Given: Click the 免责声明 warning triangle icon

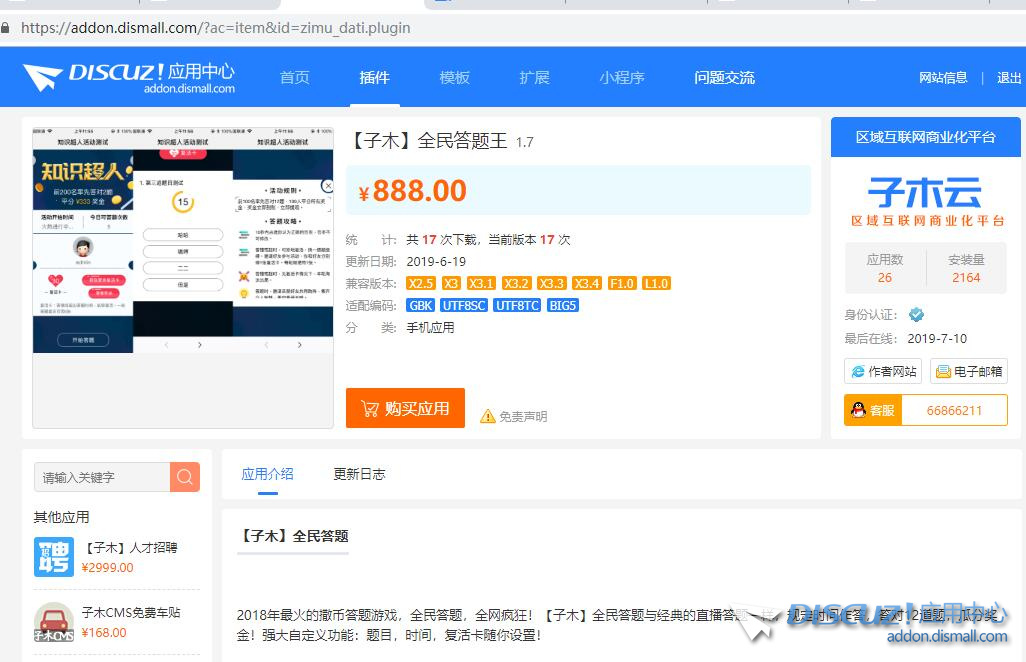Looking at the screenshot, I should pyautogui.click(x=487, y=416).
